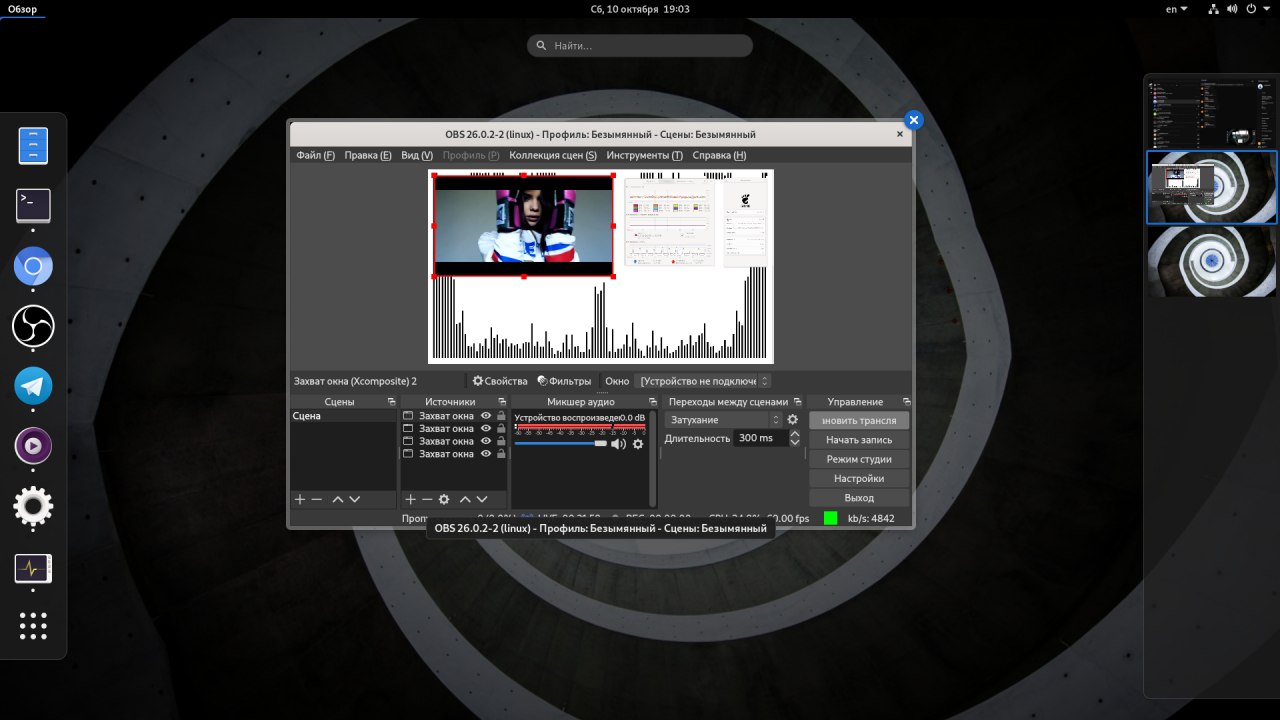Undock the Источники panel
This screenshot has height=720, width=1280.
tap(501, 402)
